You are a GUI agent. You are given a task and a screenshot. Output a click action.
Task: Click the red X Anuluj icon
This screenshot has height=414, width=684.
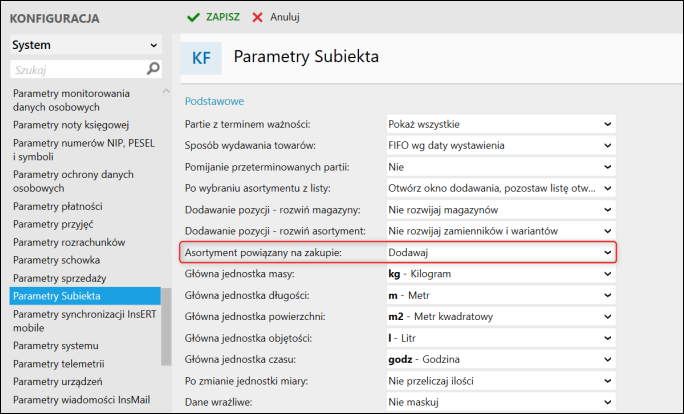(x=258, y=17)
